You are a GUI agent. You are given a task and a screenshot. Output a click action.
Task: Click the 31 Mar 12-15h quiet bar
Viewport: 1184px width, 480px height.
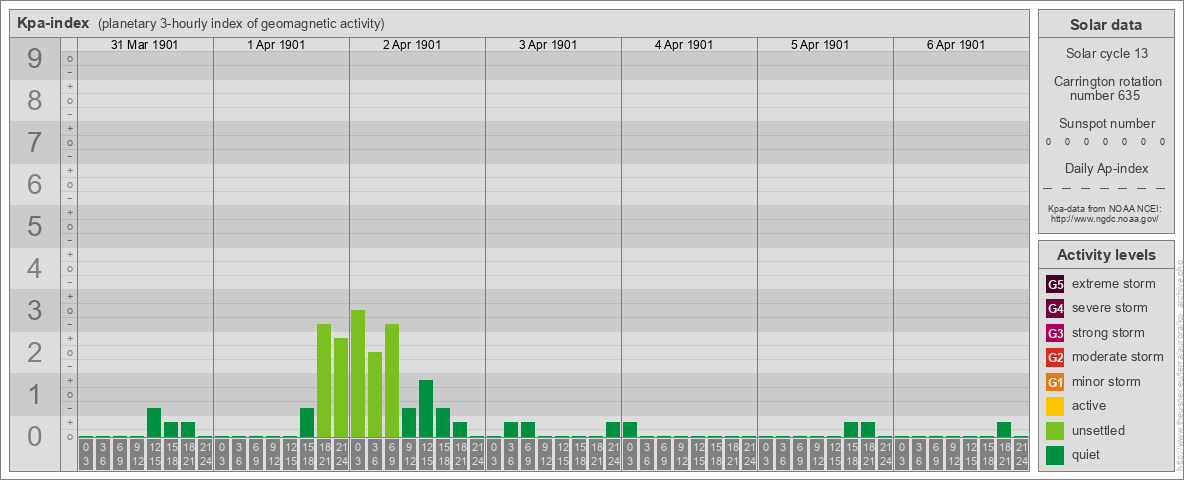pyautogui.click(x=154, y=423)
